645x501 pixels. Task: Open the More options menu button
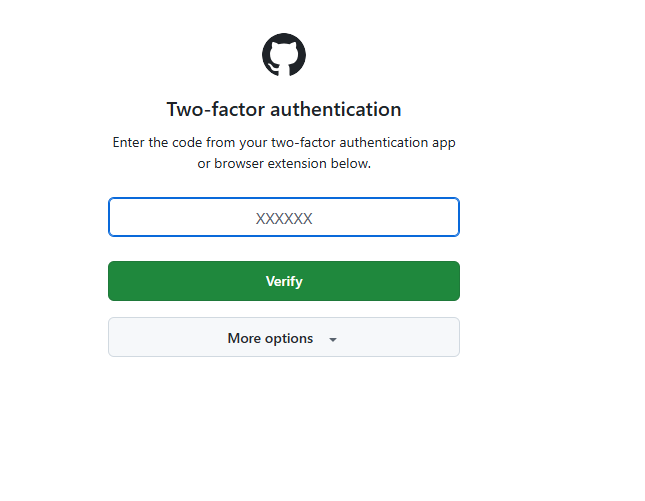(x=284, y=338)
